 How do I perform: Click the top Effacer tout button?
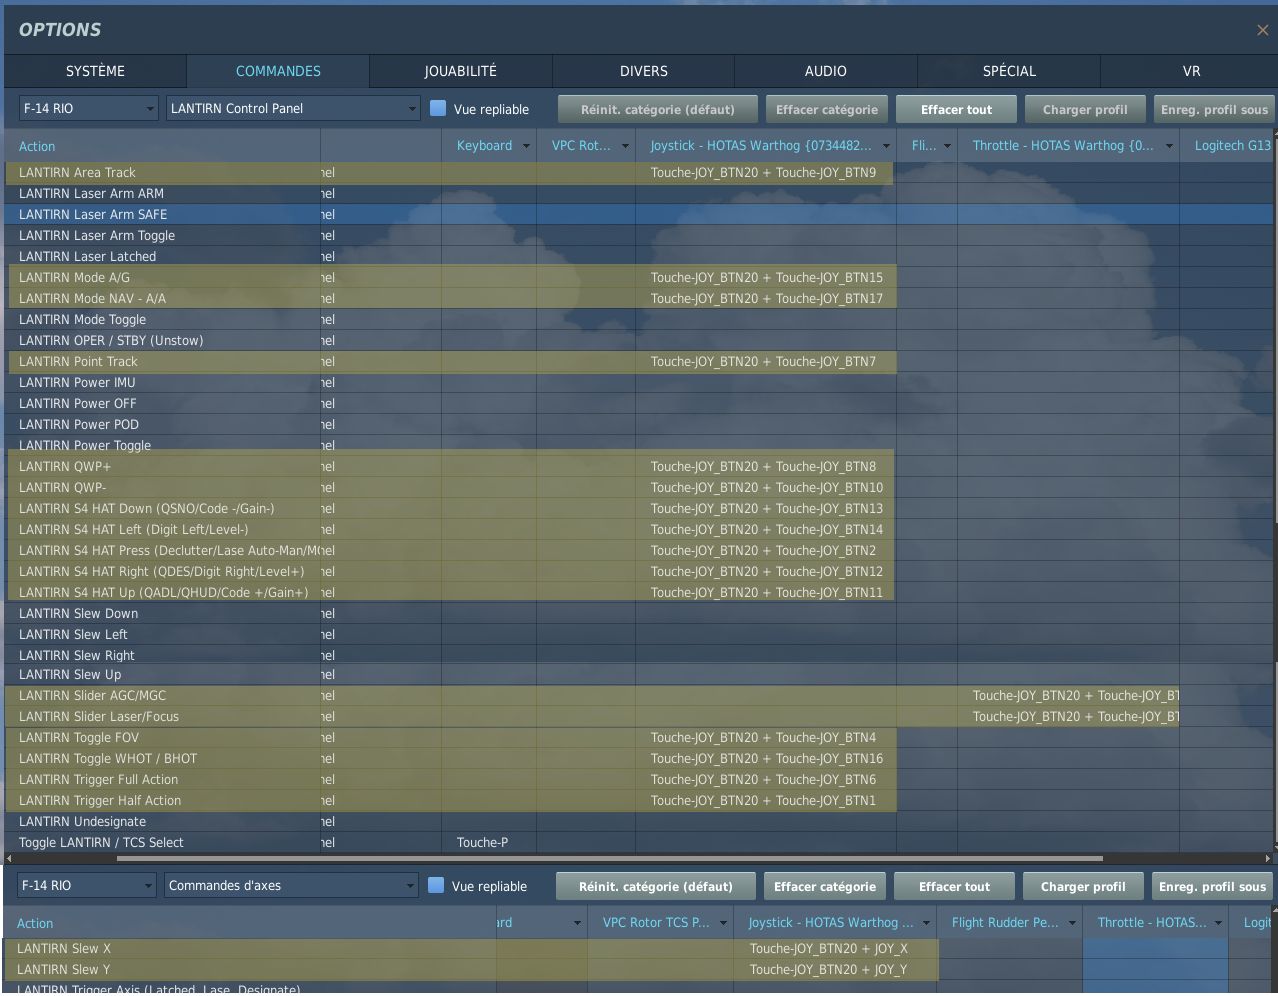956,109
